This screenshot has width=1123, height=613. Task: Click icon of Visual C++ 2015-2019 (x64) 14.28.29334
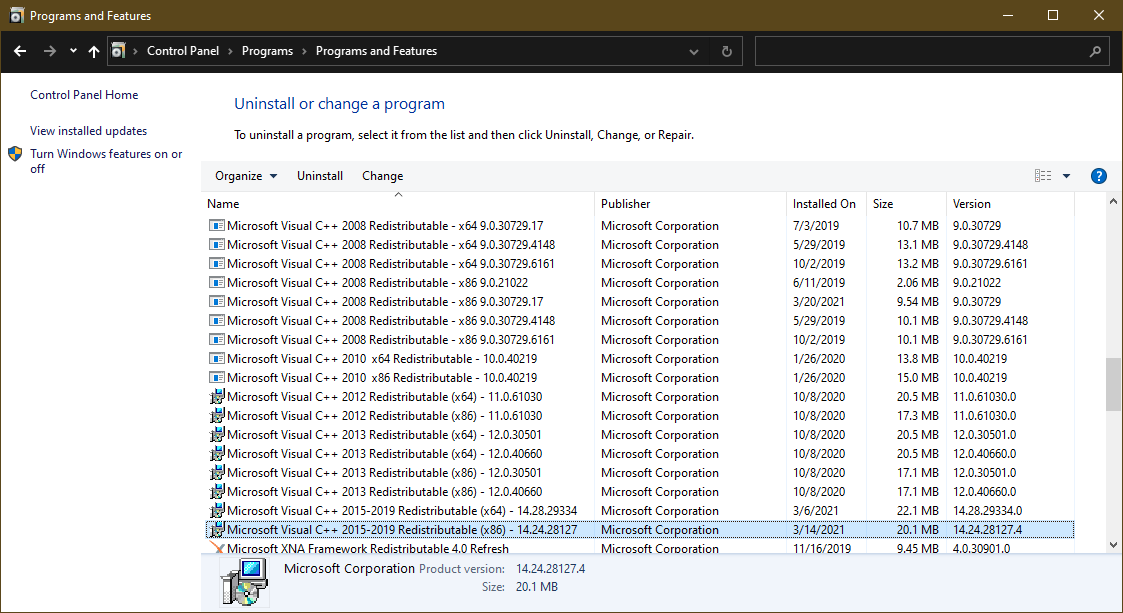click(x=216, y=510)
